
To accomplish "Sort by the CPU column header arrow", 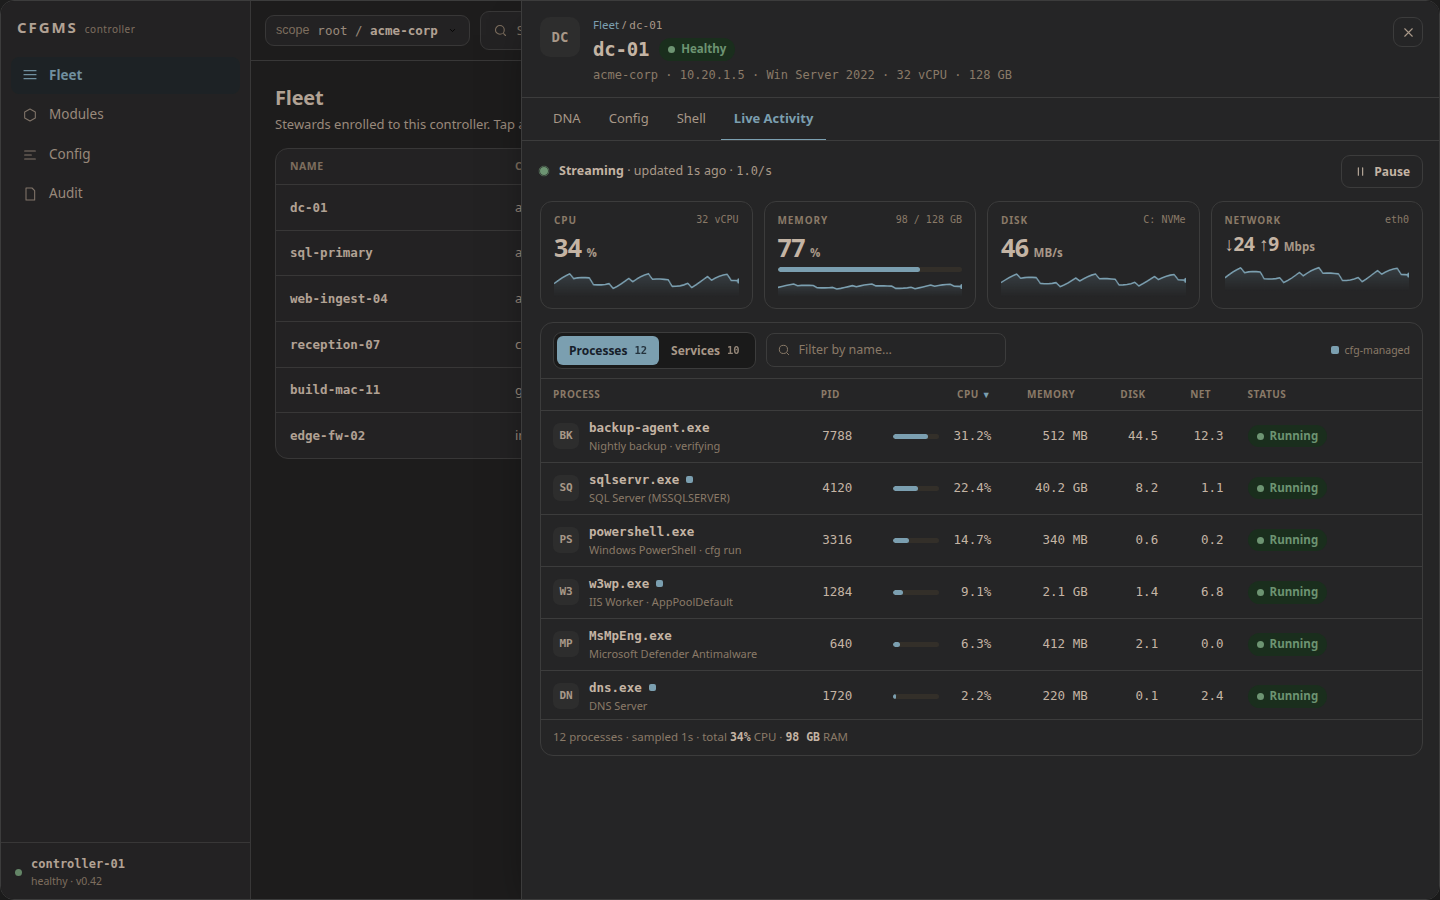I will [x=986, y=395].
